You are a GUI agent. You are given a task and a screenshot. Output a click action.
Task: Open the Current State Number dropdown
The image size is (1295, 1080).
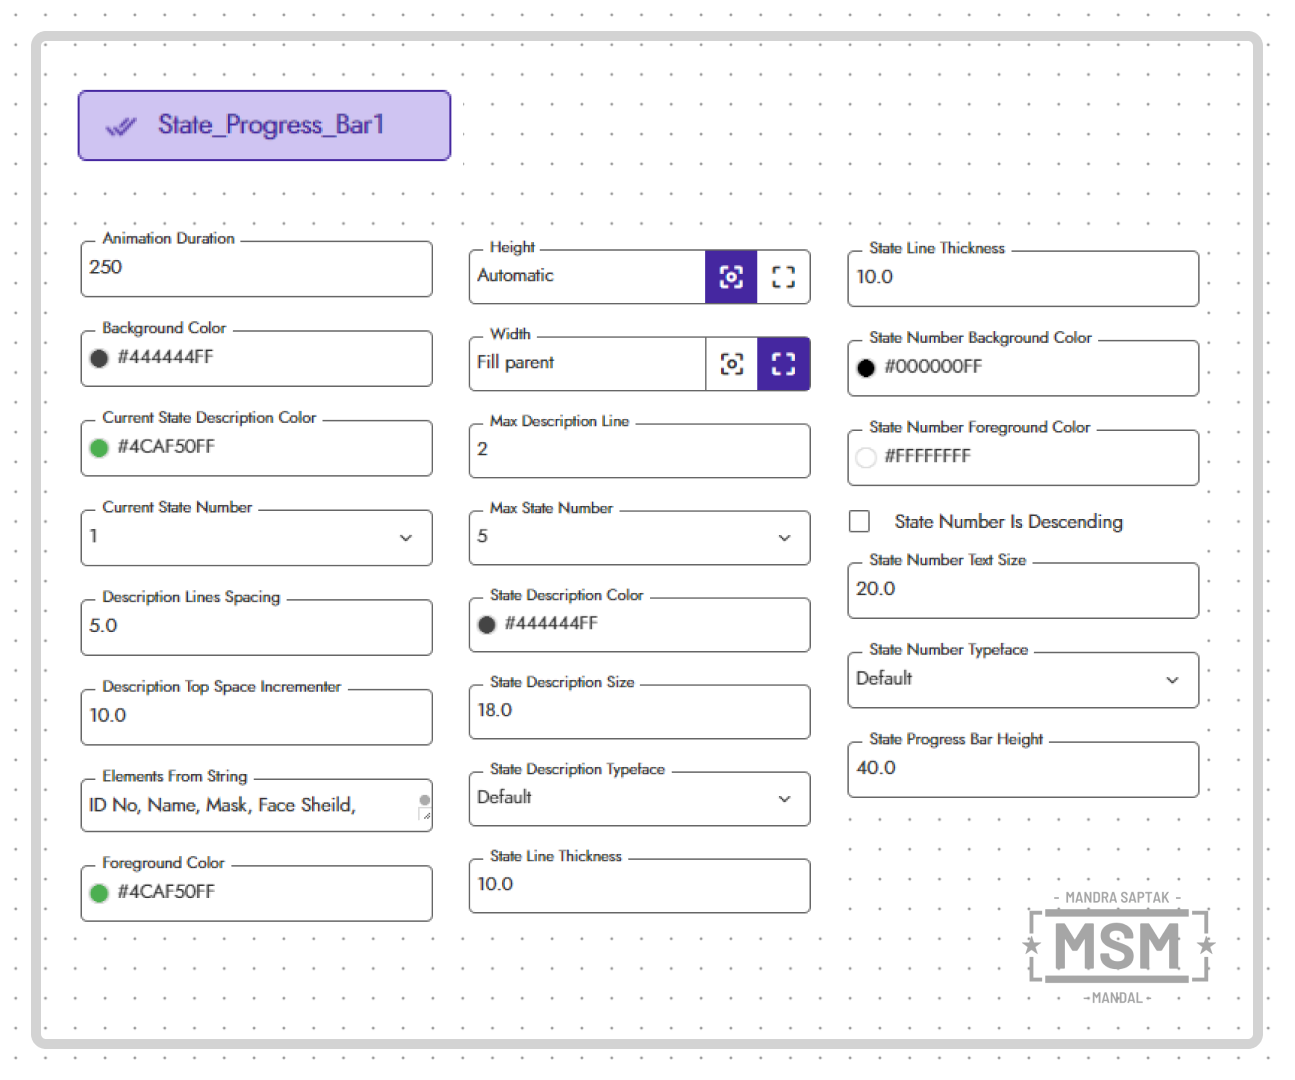[256, 538]
